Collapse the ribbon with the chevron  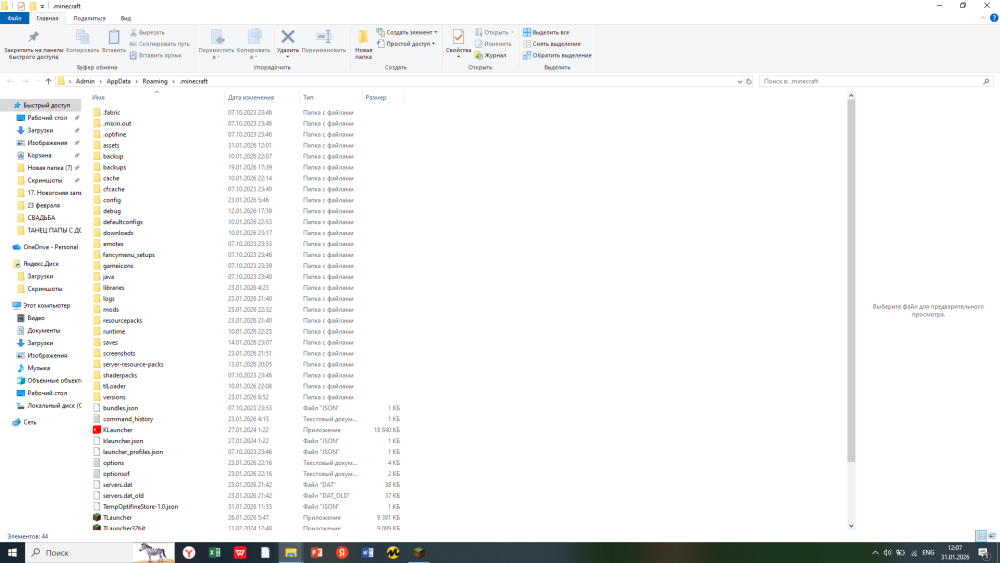pos(982,18)
